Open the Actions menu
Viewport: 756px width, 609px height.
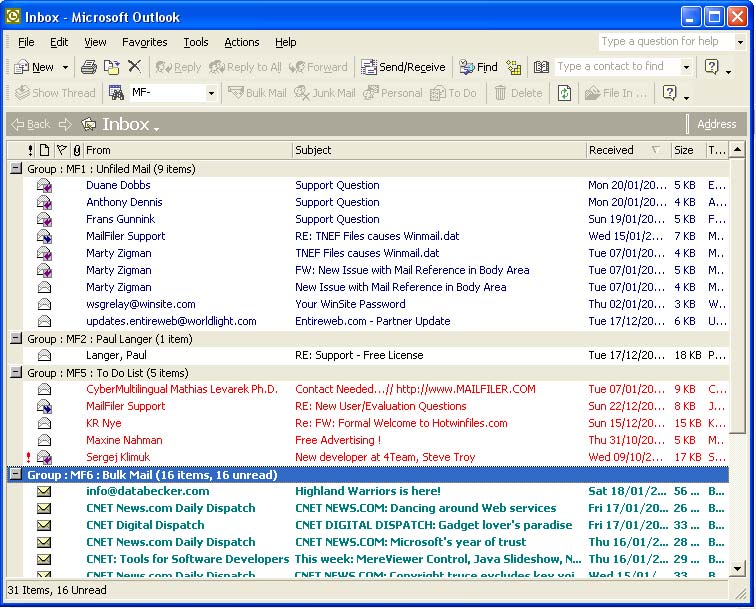(242, 42)
